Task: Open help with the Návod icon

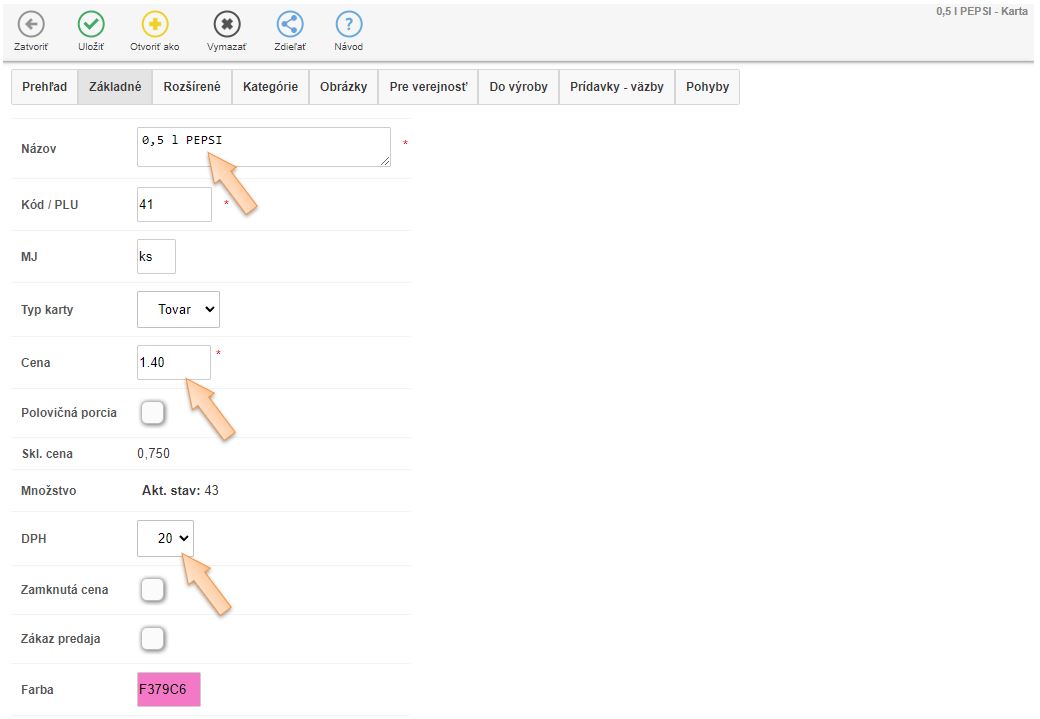Action: tap(348, 25)
